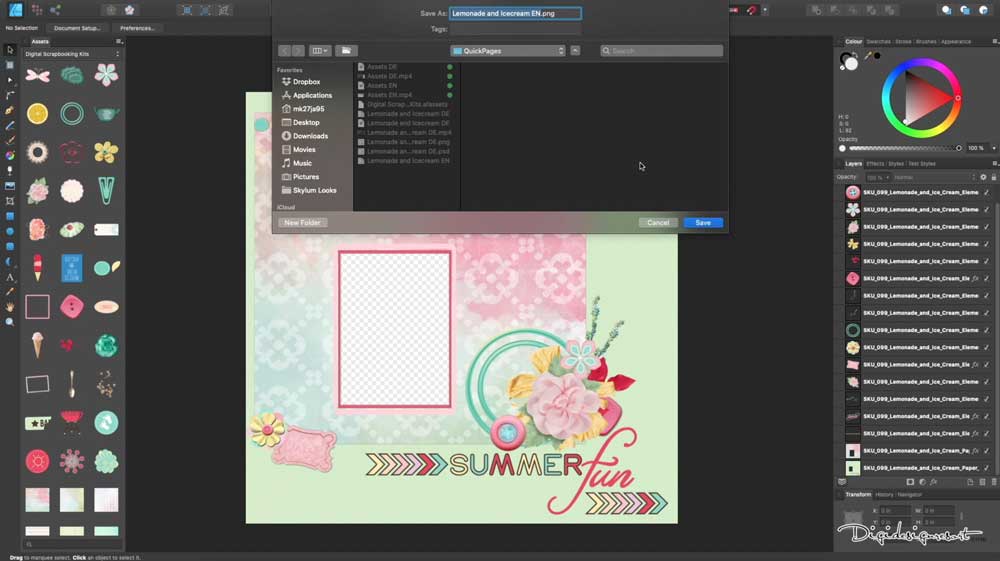The height and width of the screenshot is (561, 1000).
Task: Select the Zoom tool
Action: pyautogui.click(x=10, y=322)
